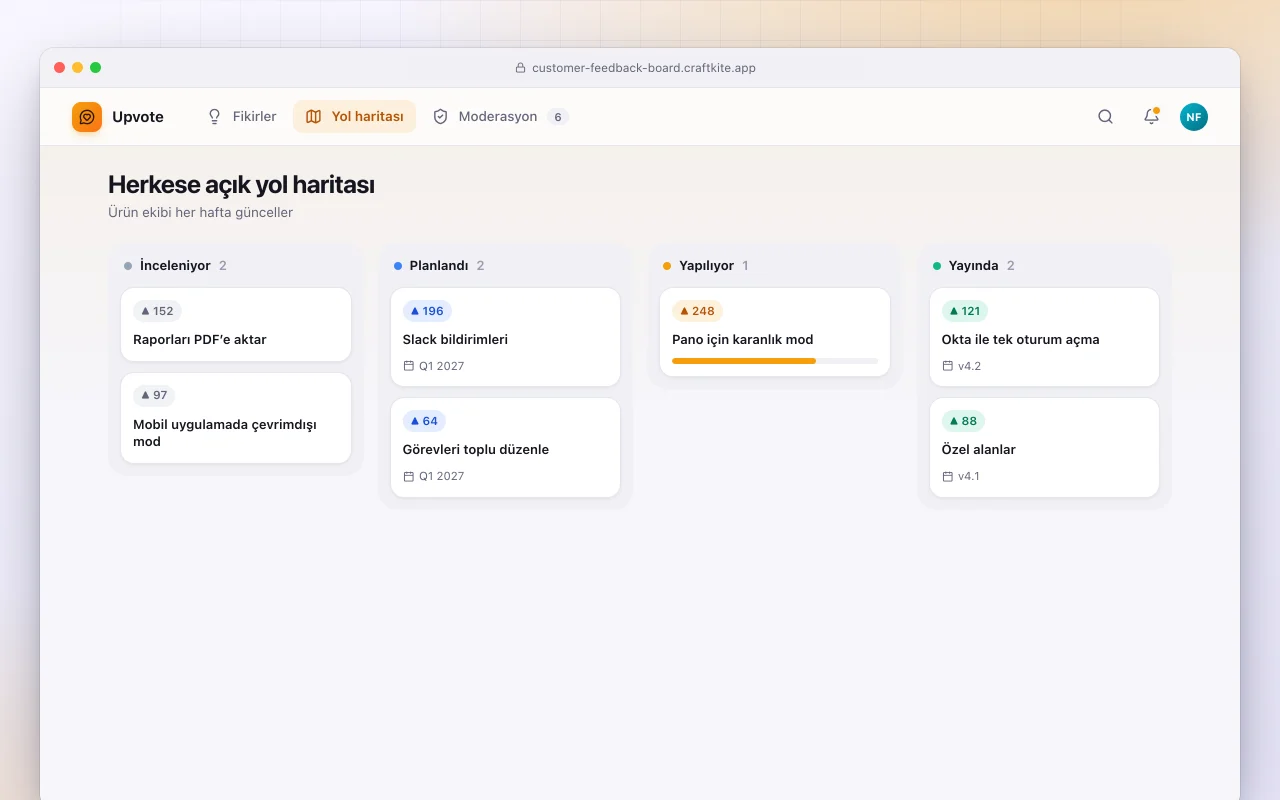Click the Yayında column header
1280x800 pixels.
(x=974, y=266)
